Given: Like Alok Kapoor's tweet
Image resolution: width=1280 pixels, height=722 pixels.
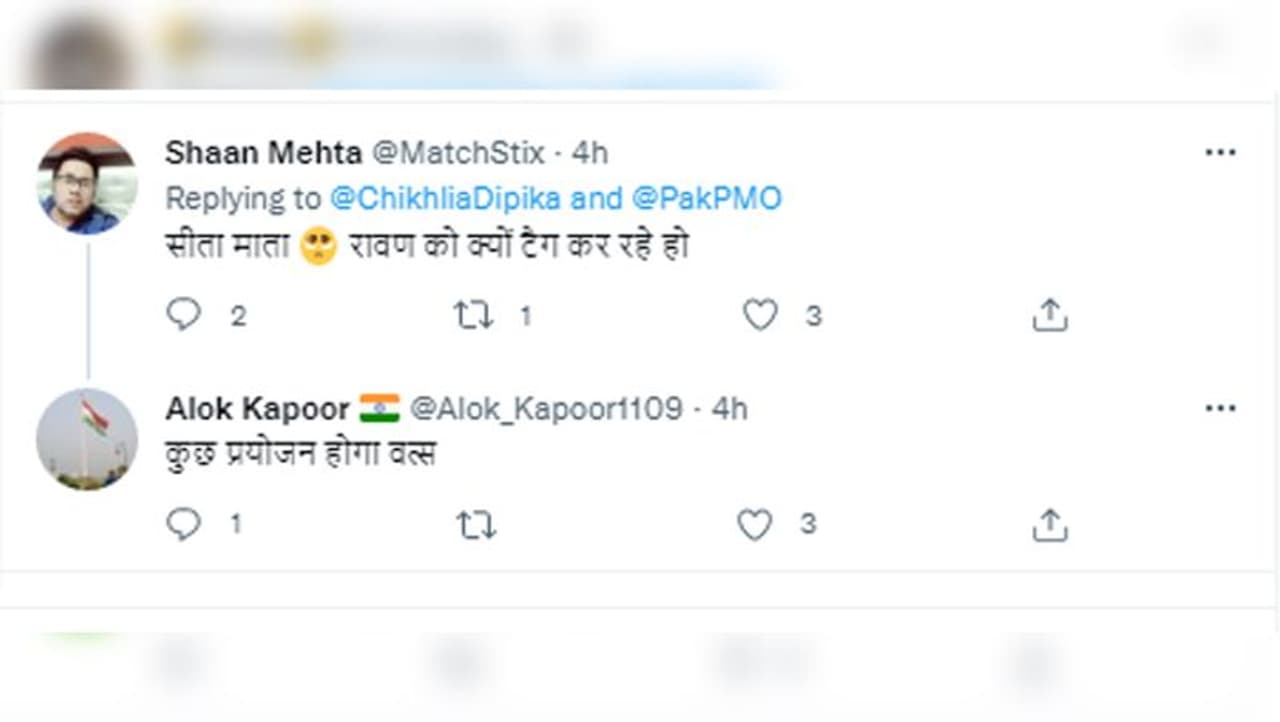Looking at the screenshot, I should point(755,525).
